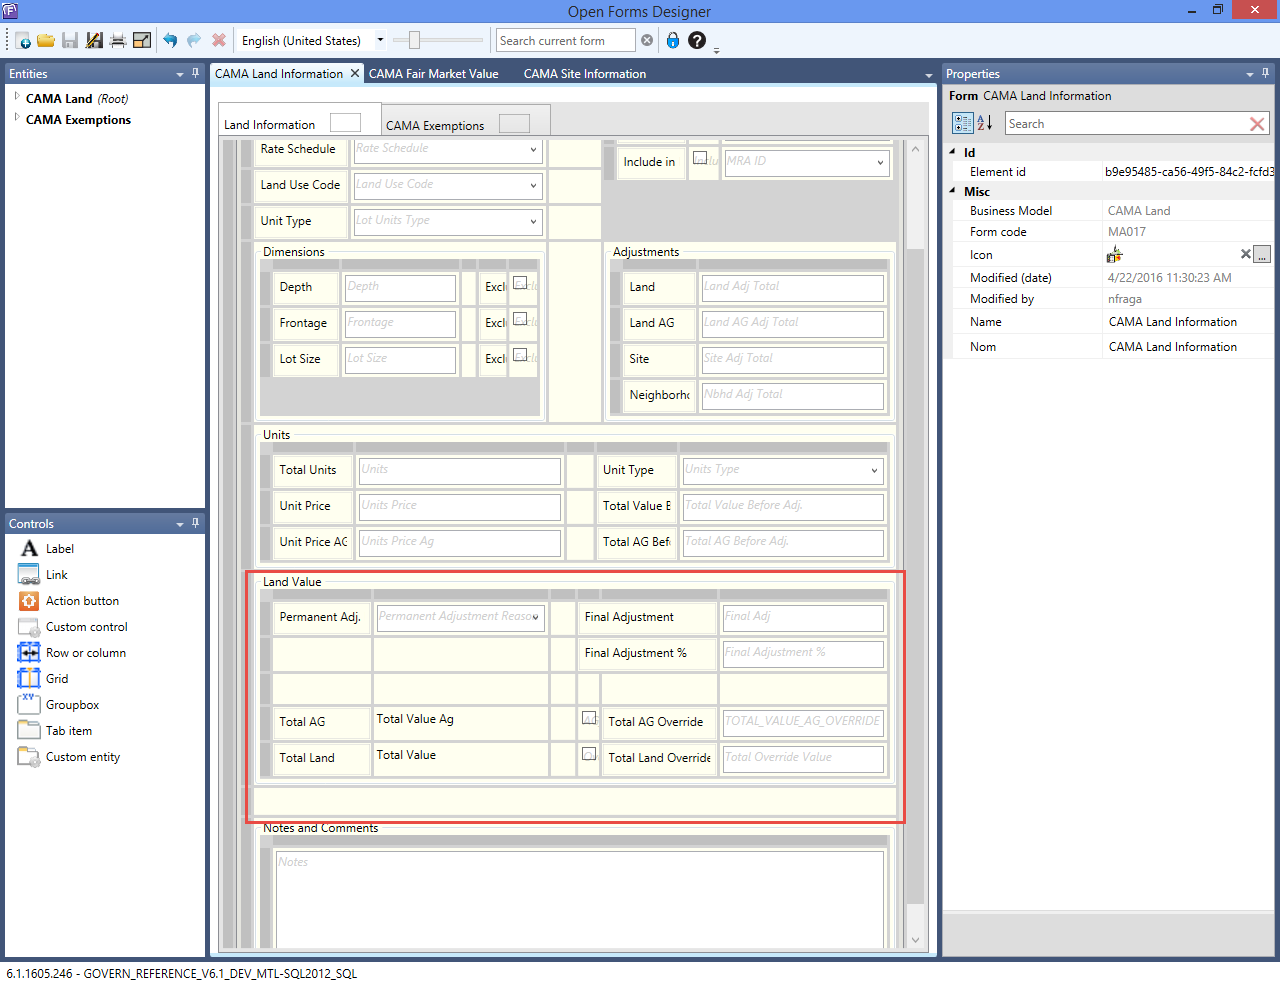Click the blue Undo arrow icon
1280x984 pixels.
point(170,41)
